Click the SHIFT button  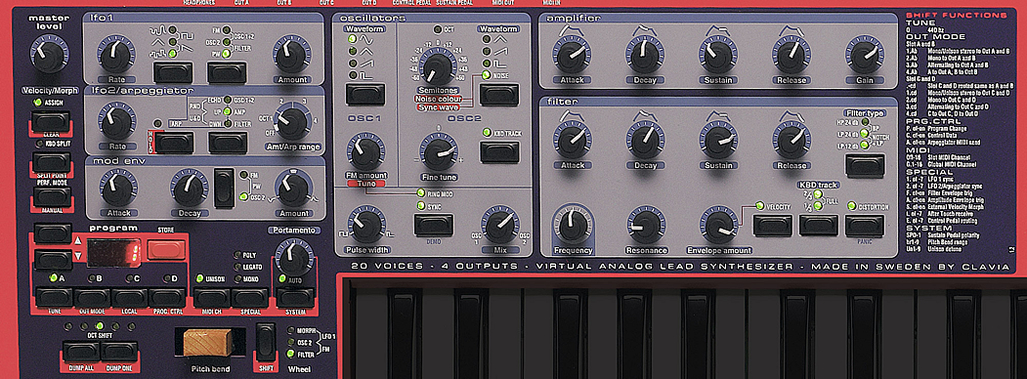(265, 342)
